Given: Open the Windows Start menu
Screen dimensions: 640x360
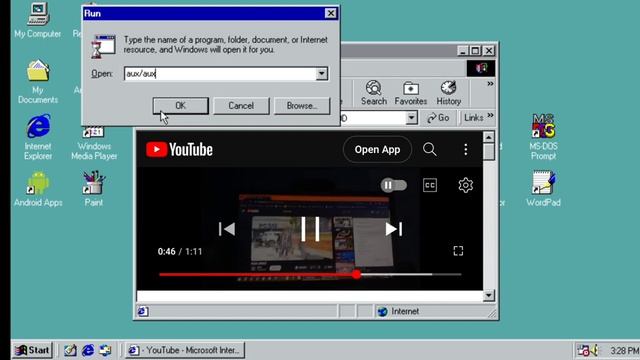Looking at the screenshot, I should [32, 350].
